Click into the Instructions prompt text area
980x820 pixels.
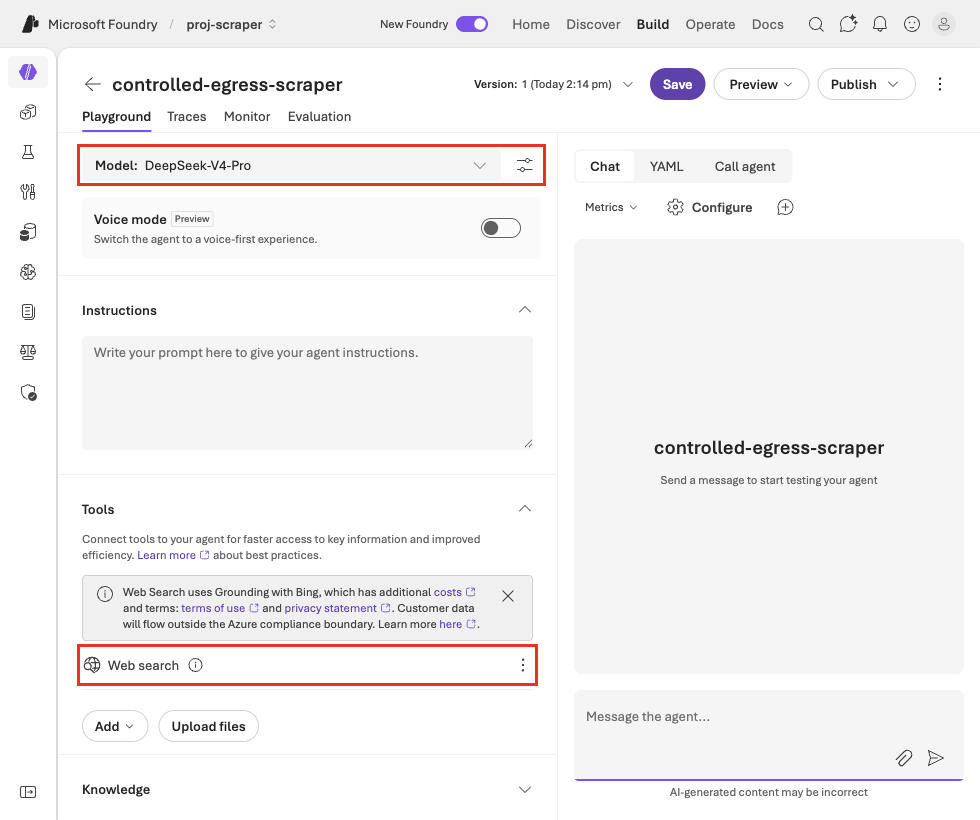pyautogui.click(x=308, y=393)
